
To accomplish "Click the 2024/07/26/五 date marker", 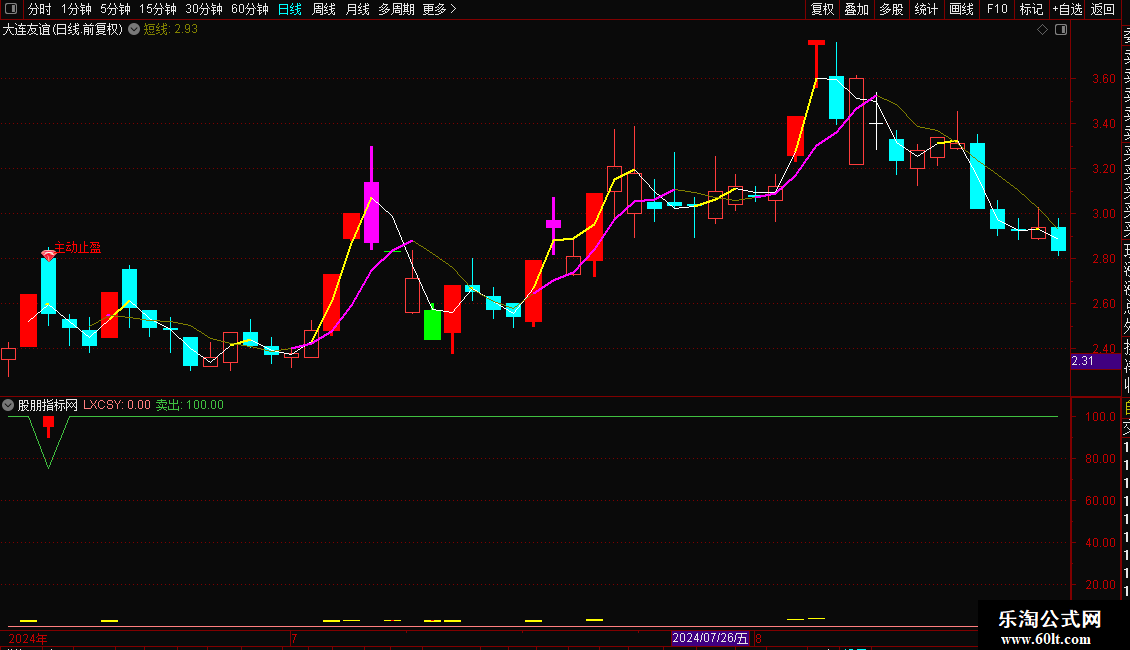I will (x=711, y=638).
